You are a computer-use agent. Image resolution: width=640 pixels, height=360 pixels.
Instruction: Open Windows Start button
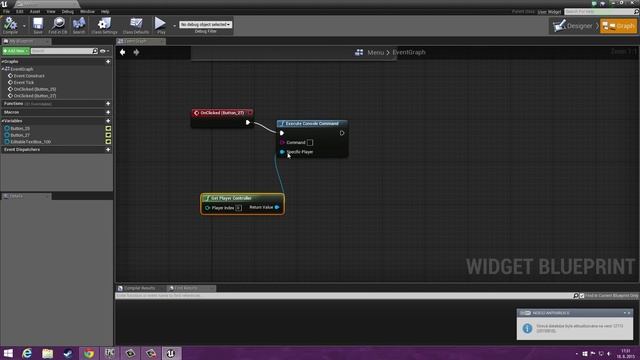[8, 353]
